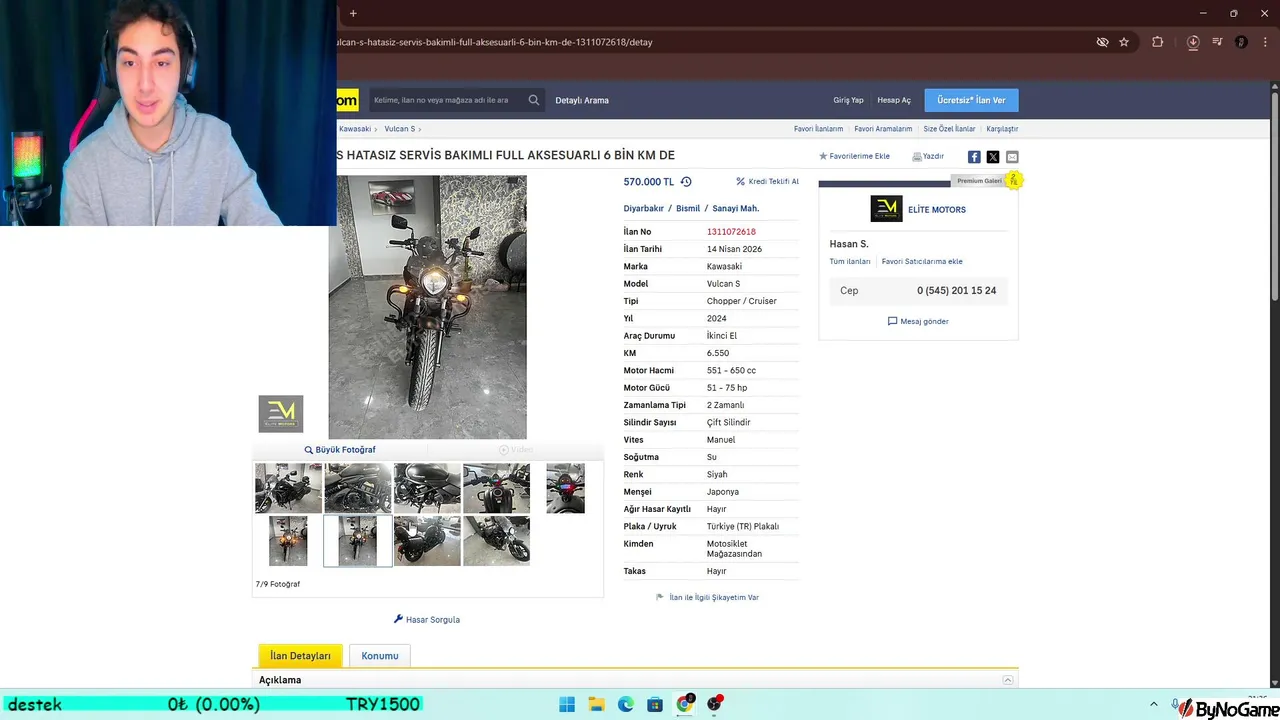Click the main motorcycle photo

(x=427, y=307)
